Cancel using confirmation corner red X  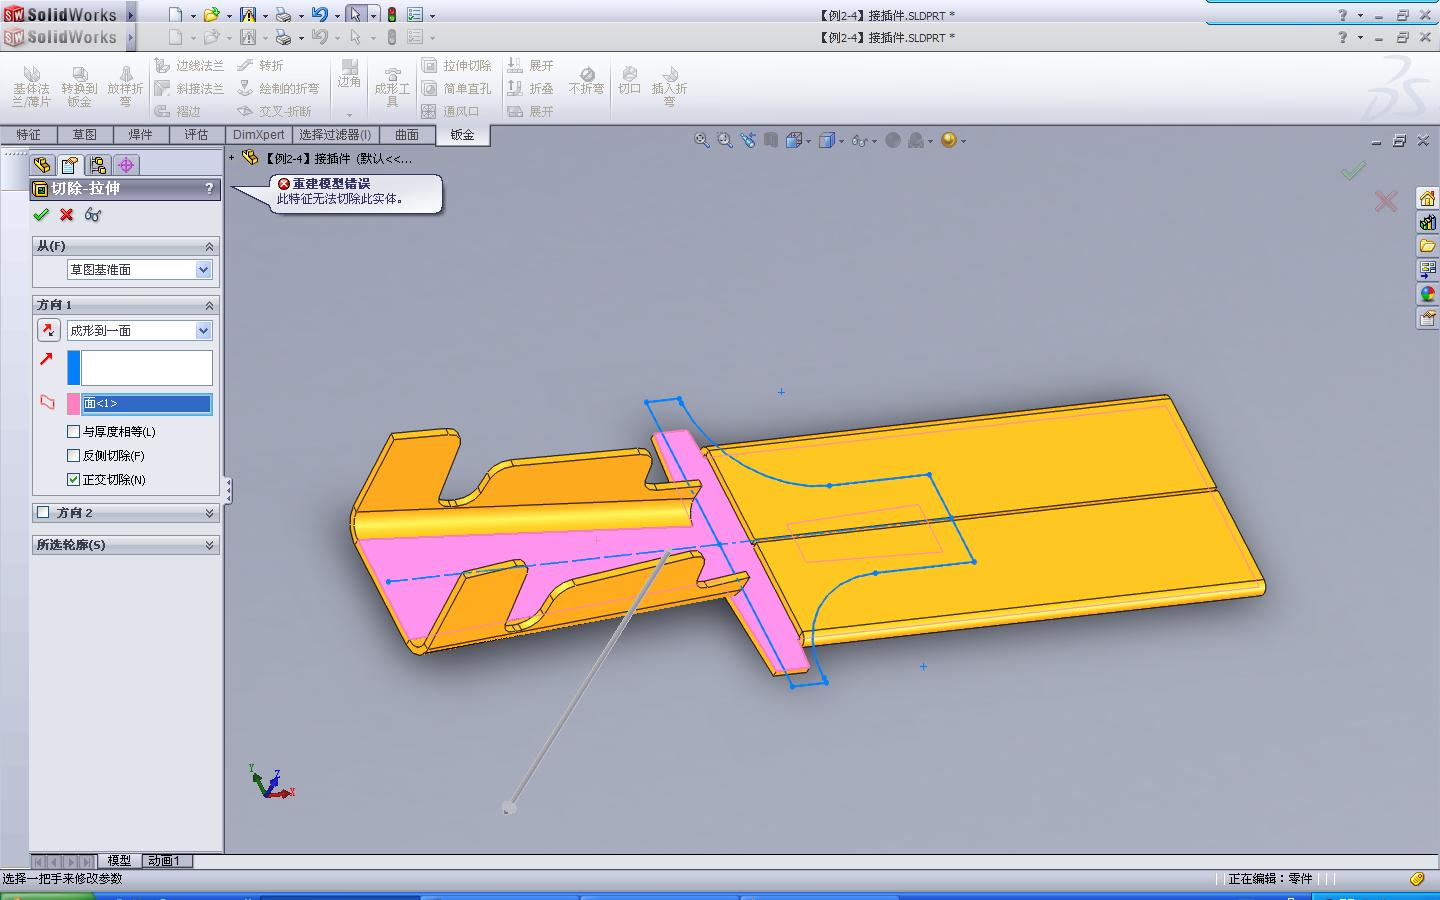(1385, 201)
